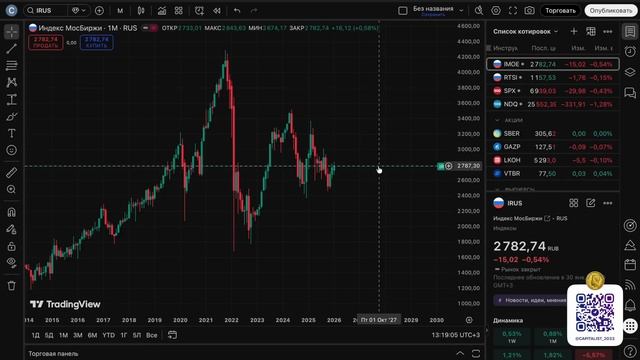
Task: Click the КУПИТЬ buy price button
Action: coord(97,42)
